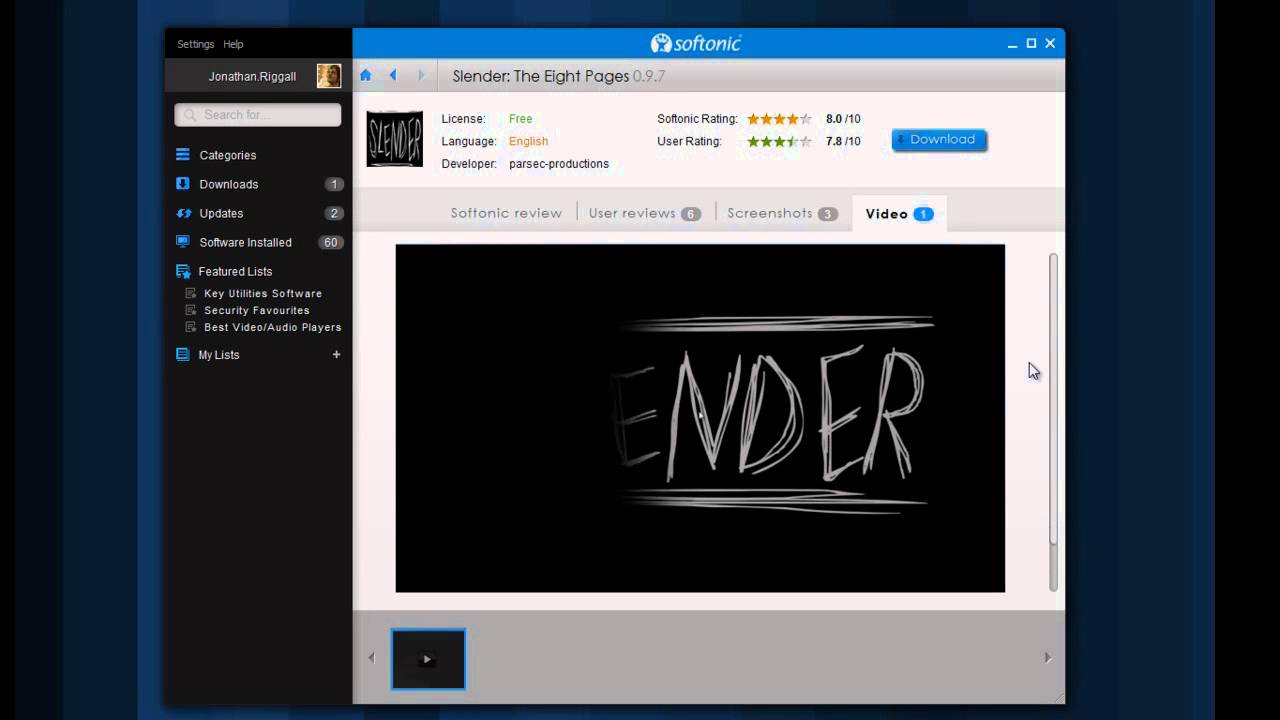Click the Free license link
1280x720 pixels.
[520, 119]
